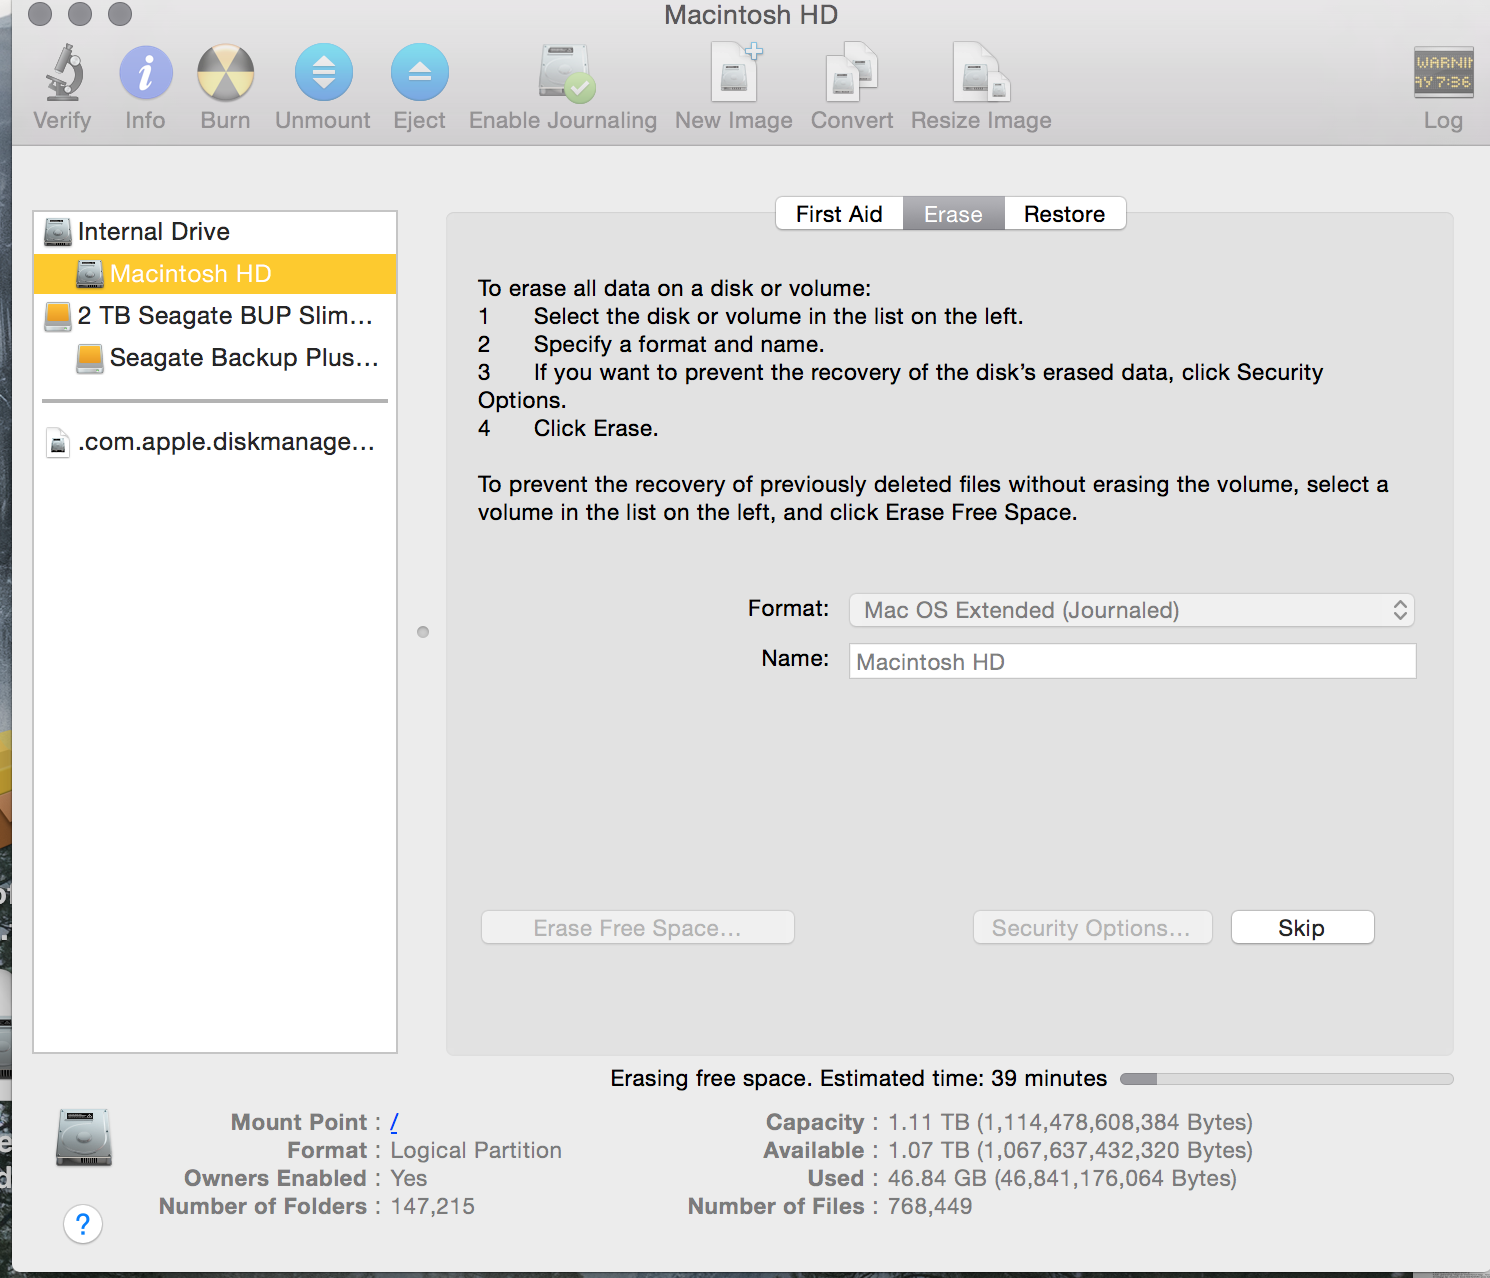
Task: Click the Convert toolbar icon
Action: [852, 72]
